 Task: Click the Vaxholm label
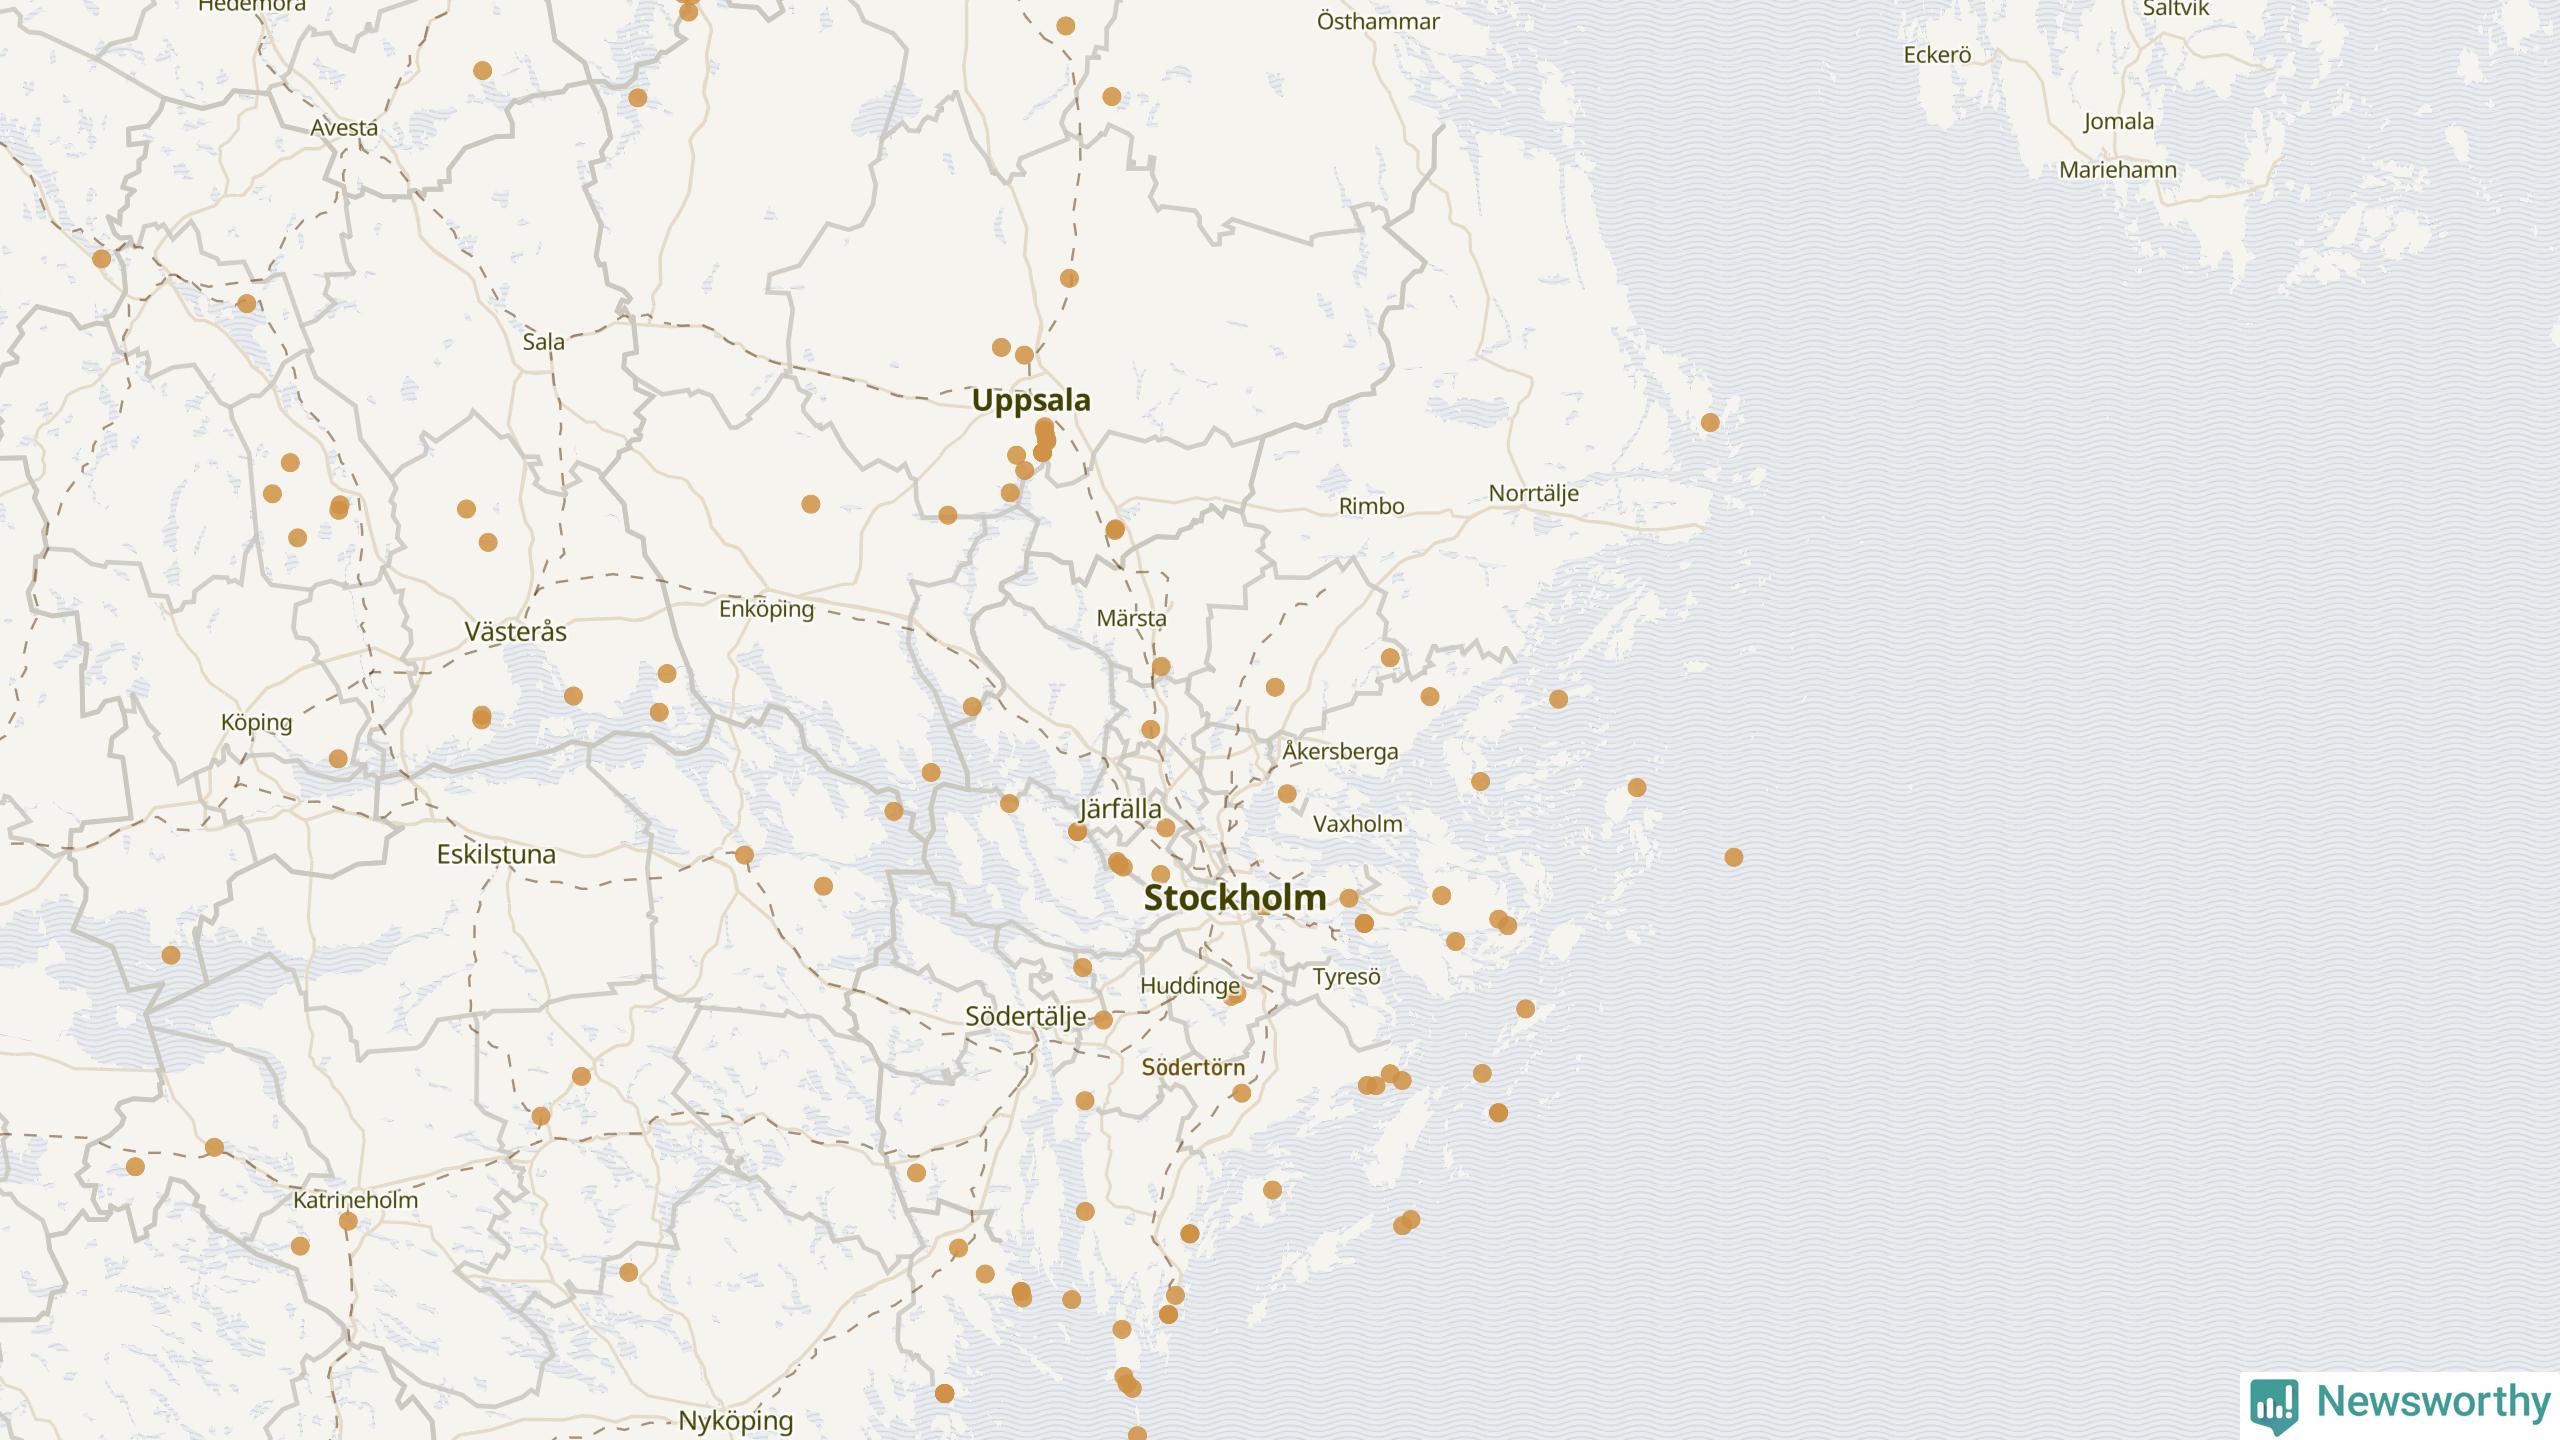tap(1357, 824)
